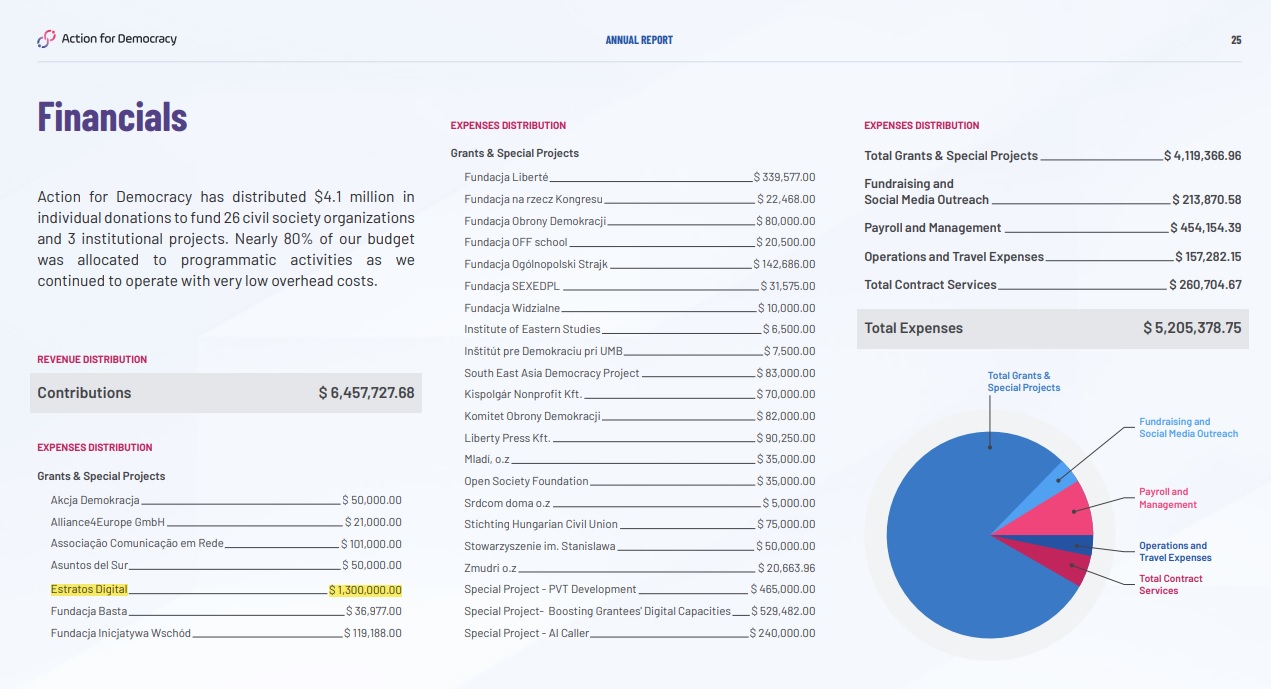
Task: Click the Contributions revenue row
Action: tap(226, 393)
